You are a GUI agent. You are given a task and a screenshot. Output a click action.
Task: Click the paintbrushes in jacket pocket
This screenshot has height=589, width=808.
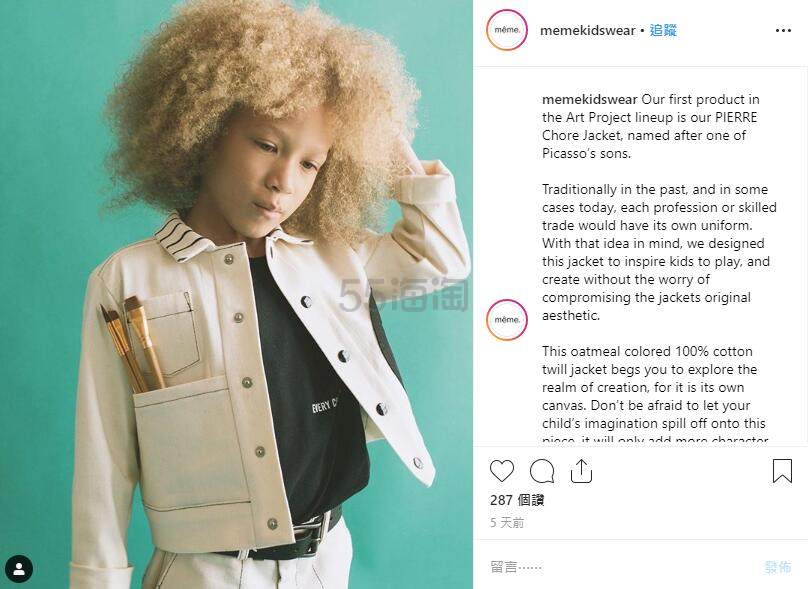click(x=131, y=343)
